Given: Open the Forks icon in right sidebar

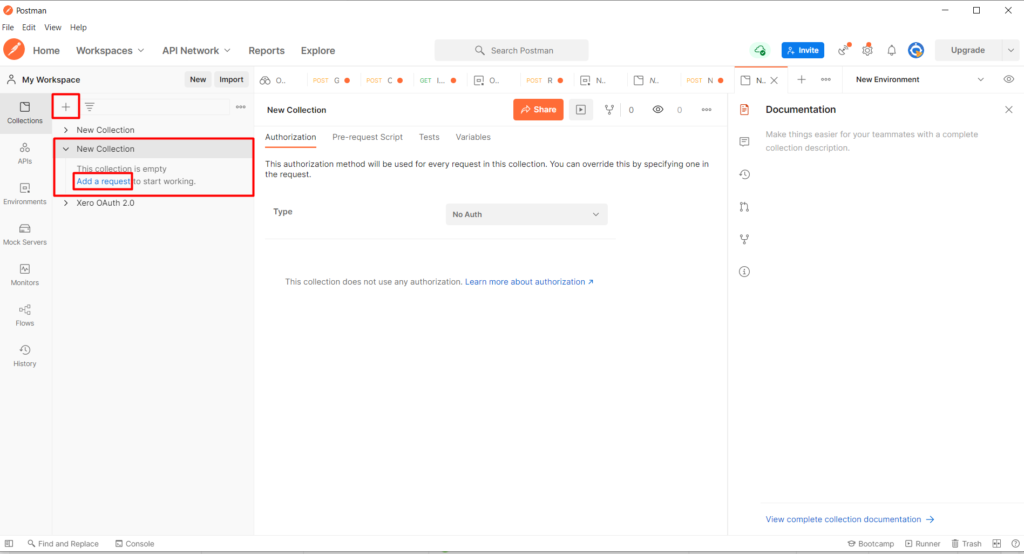Looking at the screenshot, I should 744,239.
